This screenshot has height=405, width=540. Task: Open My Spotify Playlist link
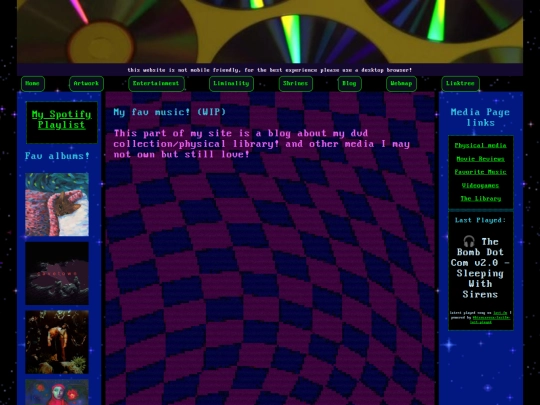coord(62,120)
